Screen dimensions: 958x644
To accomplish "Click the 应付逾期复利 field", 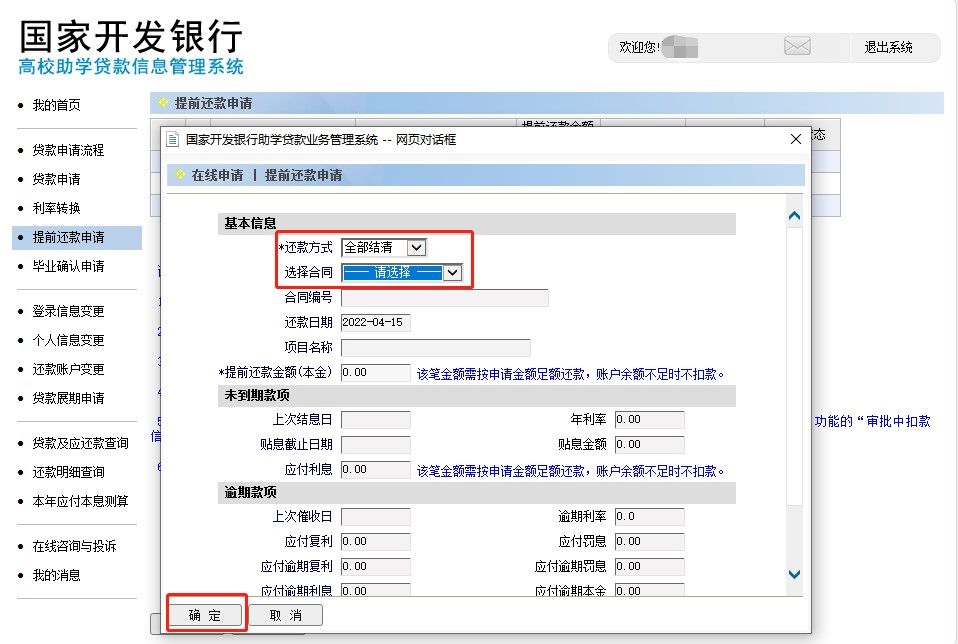I will 375,566.
